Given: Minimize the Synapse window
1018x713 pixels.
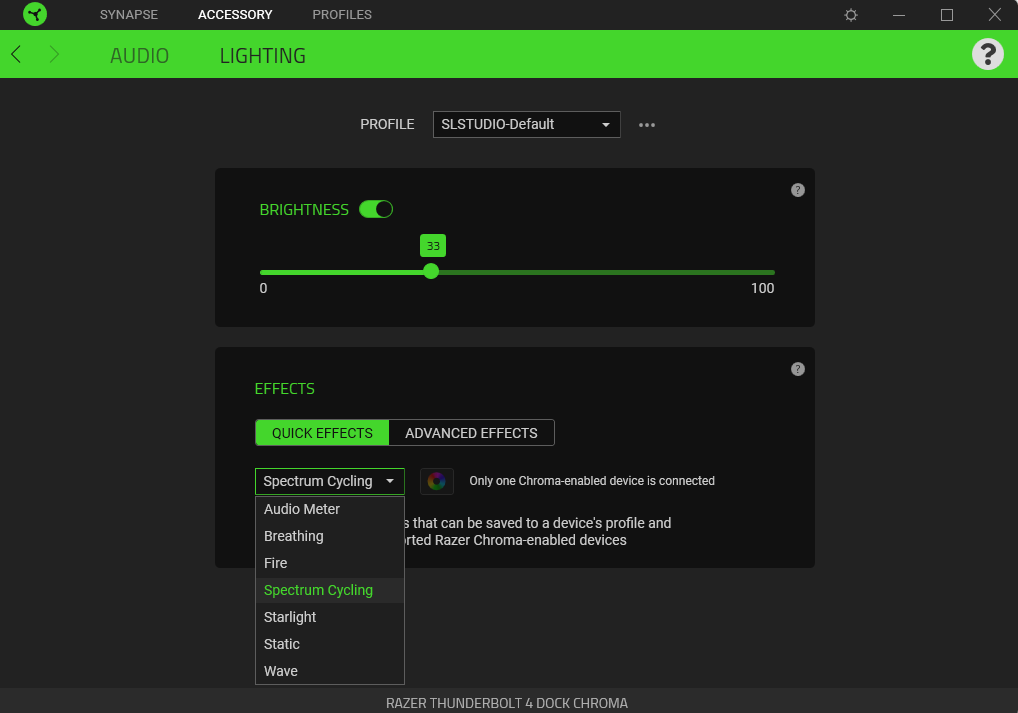Looking at the screenshot, I should [x=899, y=15].
